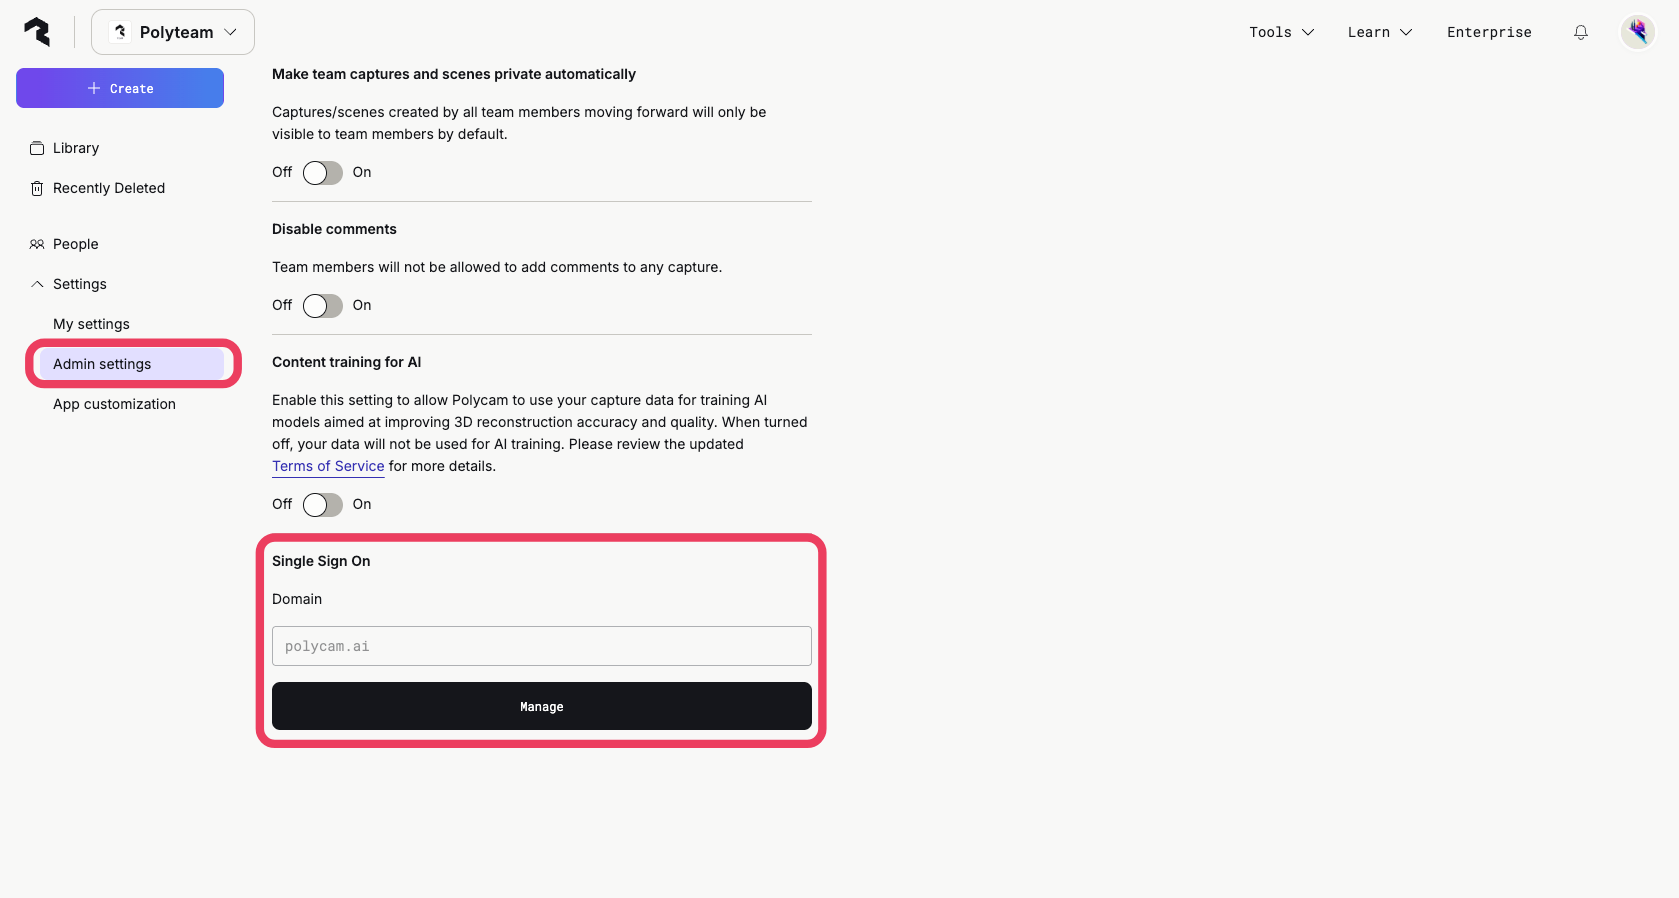Toggle the Disable comments switch
1679x898 pixels.
(x=323, y=306)
